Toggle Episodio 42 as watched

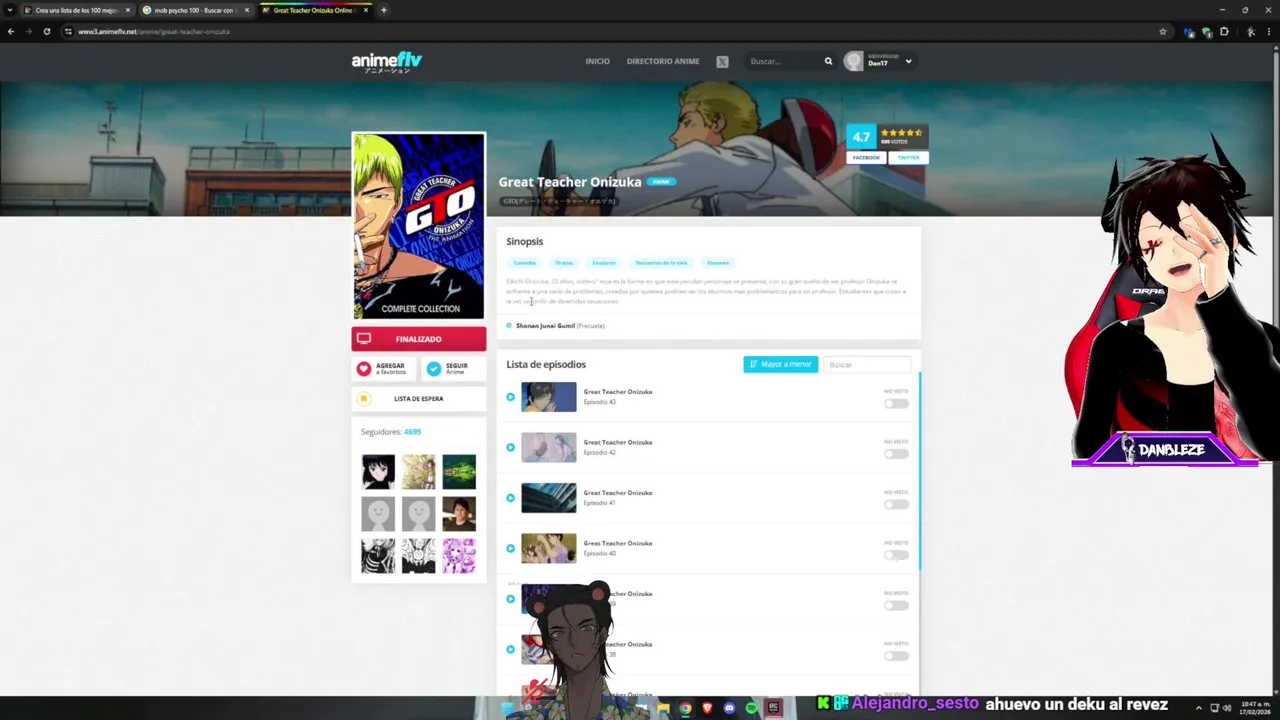pyautogui.click(x=896, y=454)
